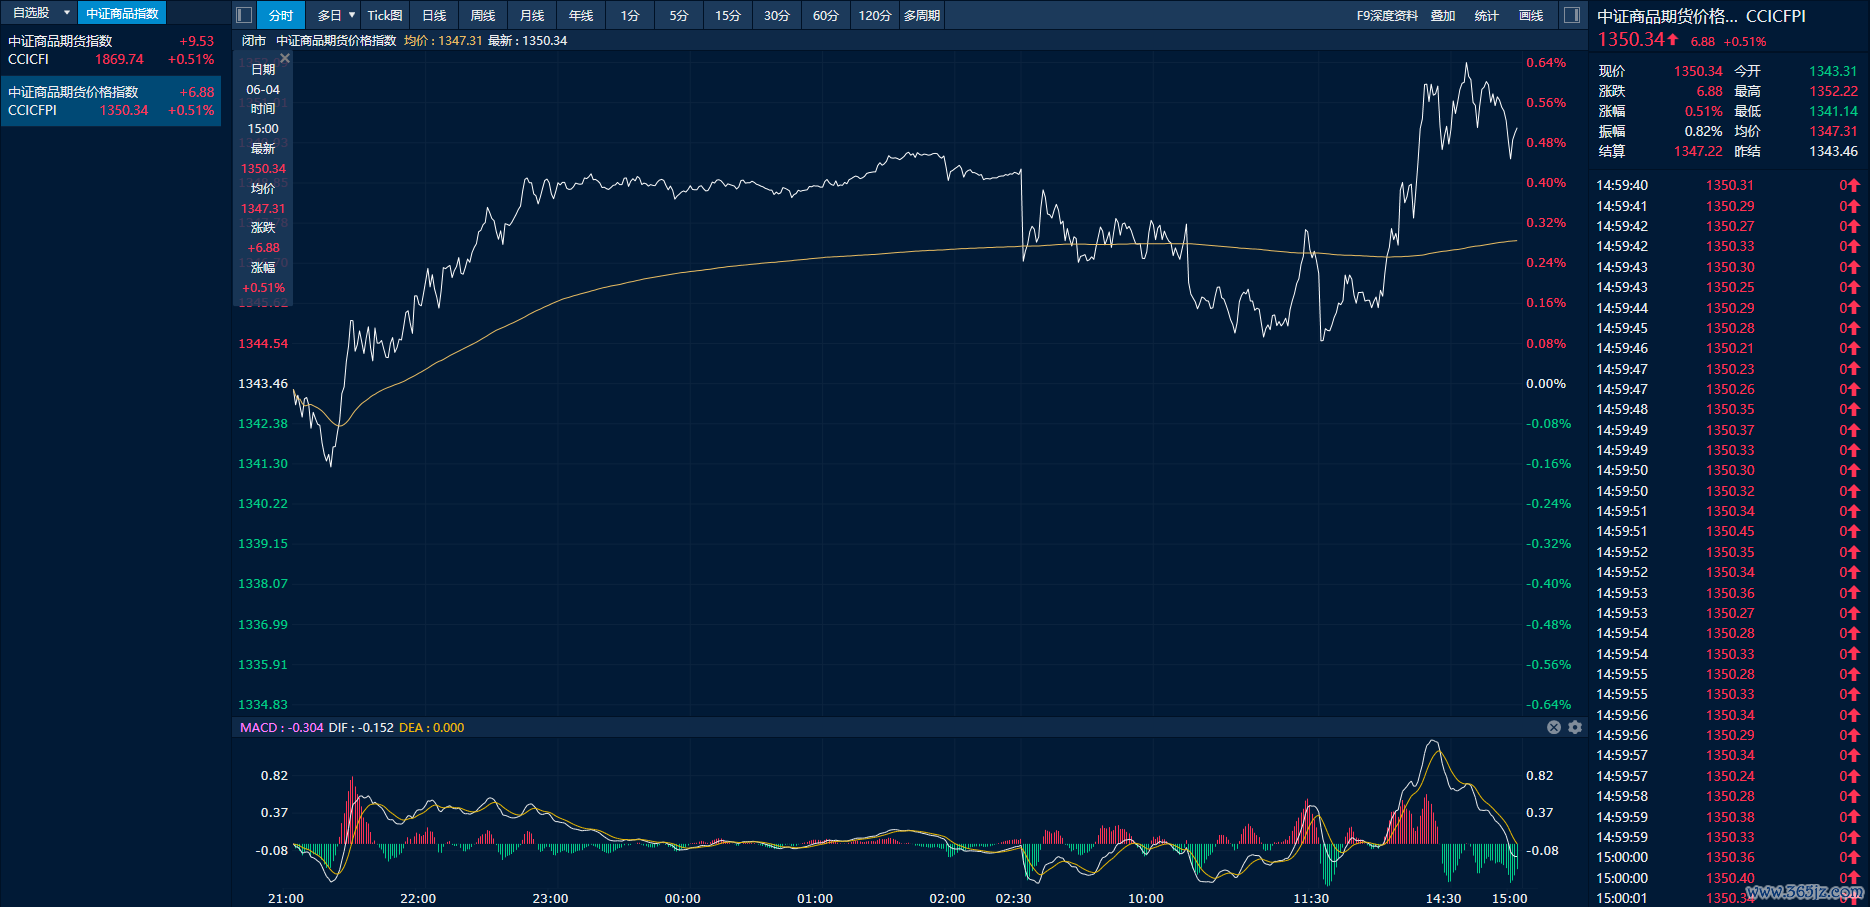This screenshot has width=1870, height=907.
Task: Remove the MACD indicator with X icon
Action: pos(1554,727)
